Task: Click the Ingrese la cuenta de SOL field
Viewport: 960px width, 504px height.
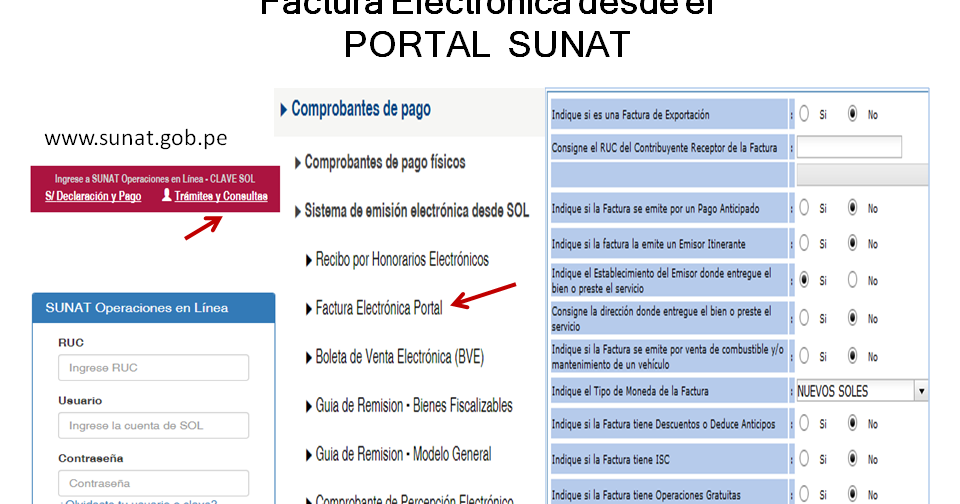Action: 154,425
